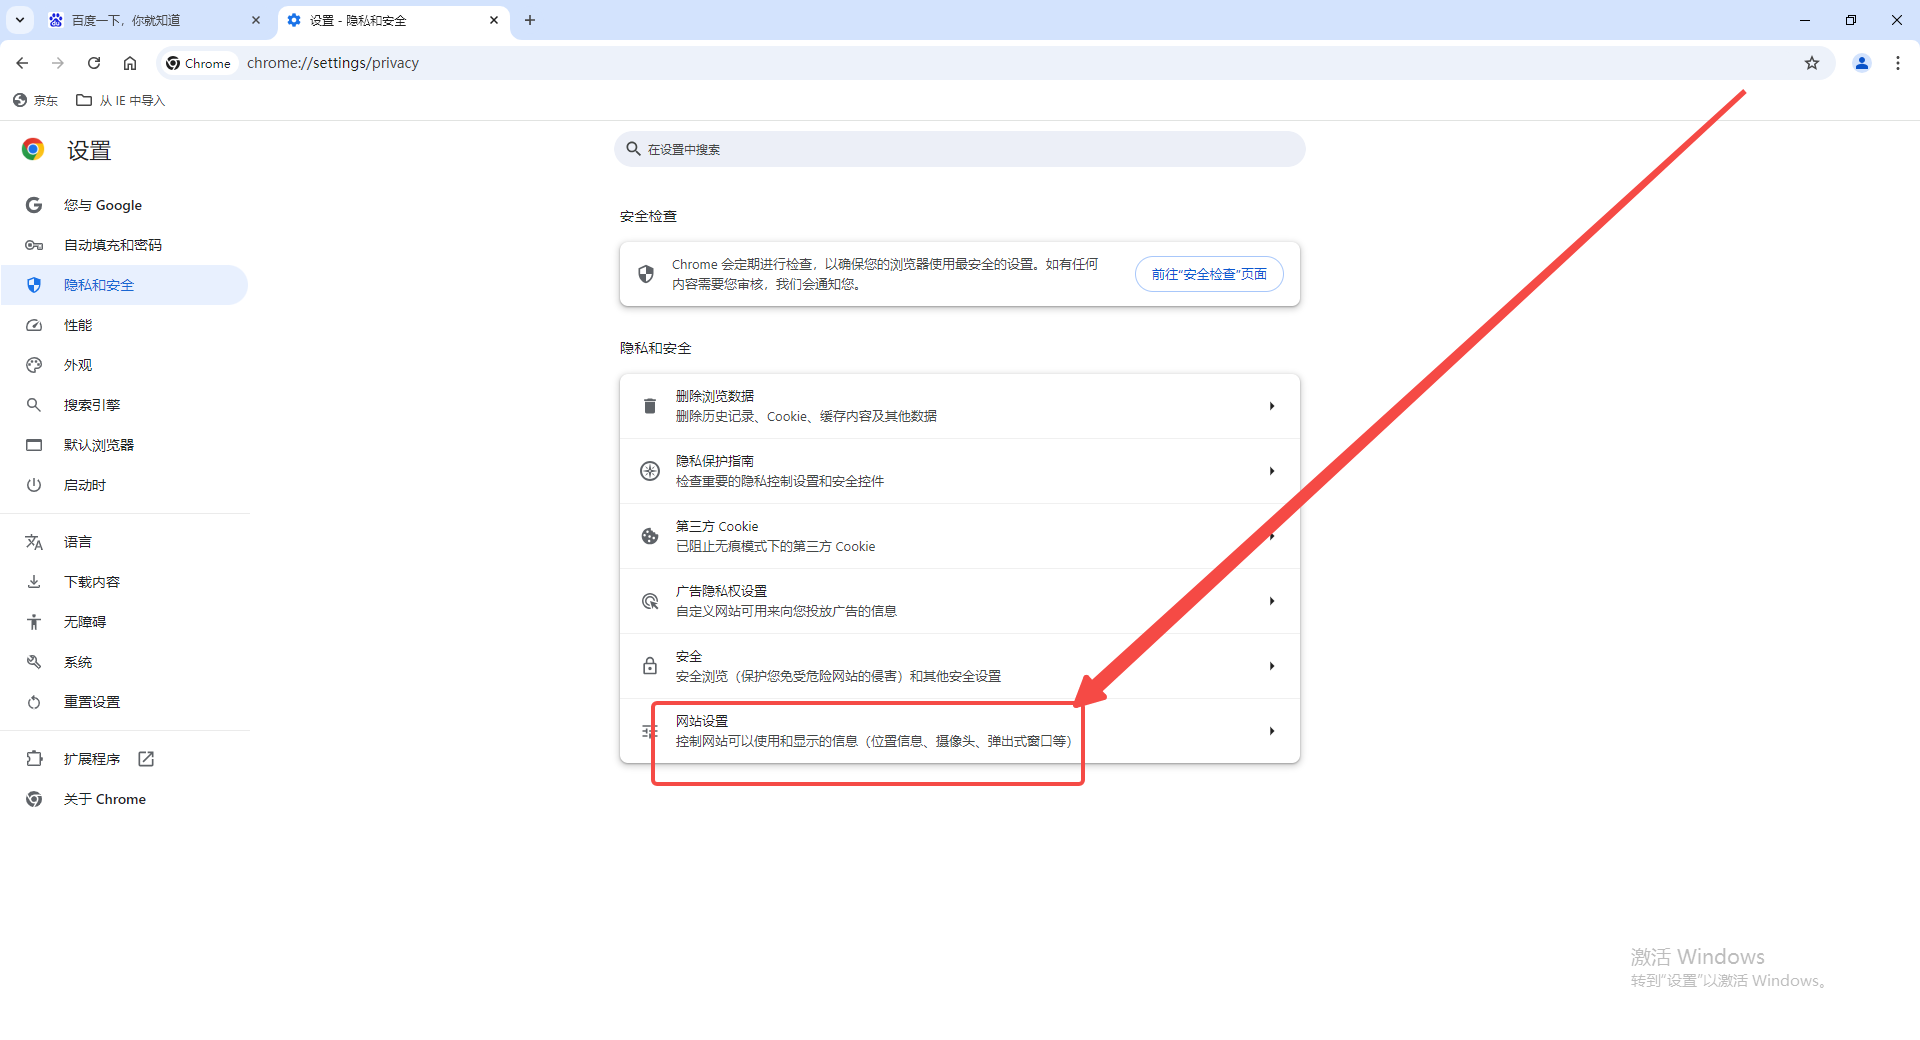This screenshot has height=1040, width=1920.
Task: Click the key icon for autofill and passwords
Action: tap(34, 245)
